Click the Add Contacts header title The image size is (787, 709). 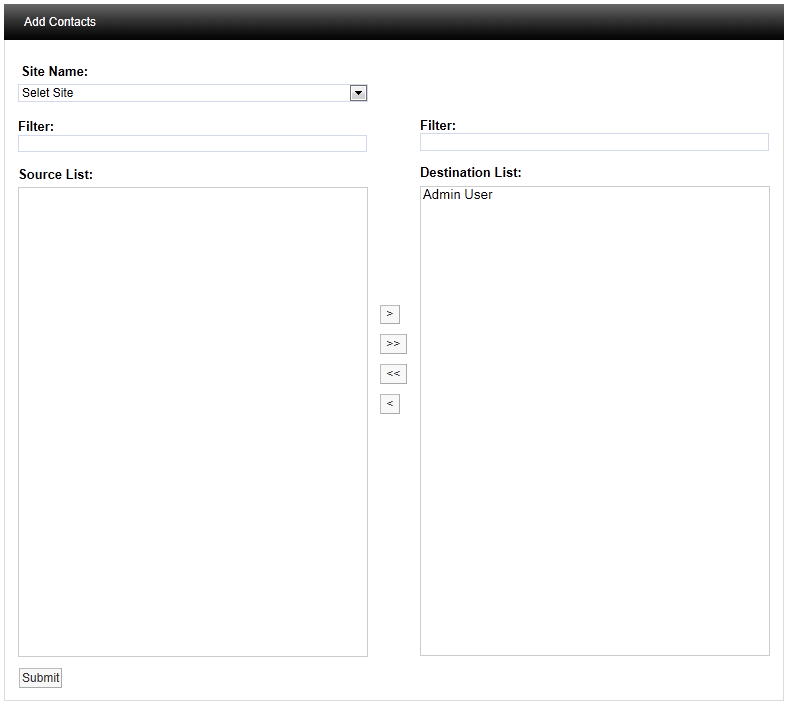tap(60, 22)
